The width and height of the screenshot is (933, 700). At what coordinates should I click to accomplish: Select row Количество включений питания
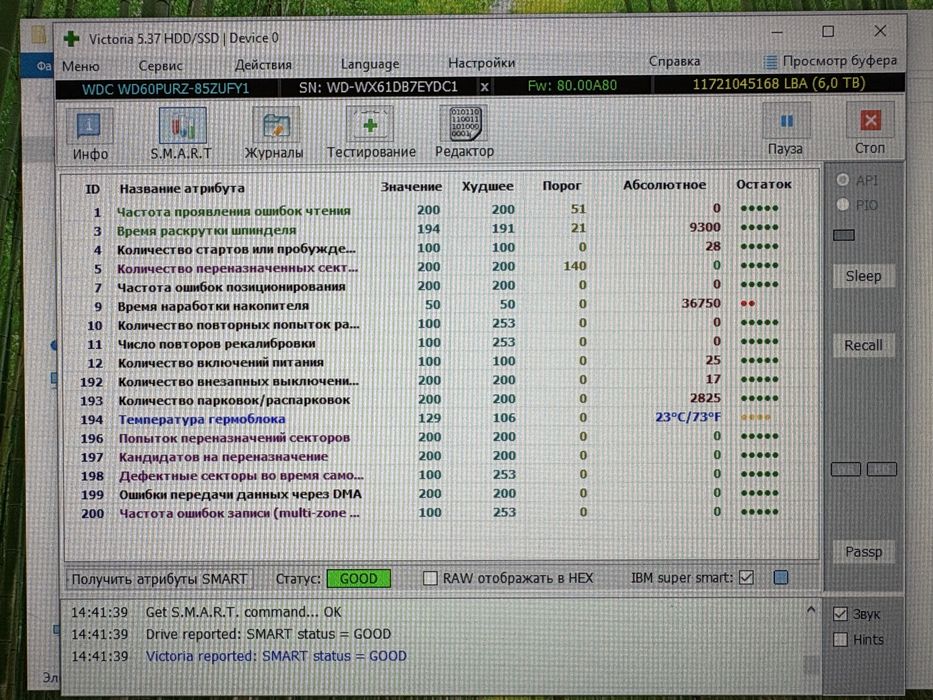pos(442,362)
